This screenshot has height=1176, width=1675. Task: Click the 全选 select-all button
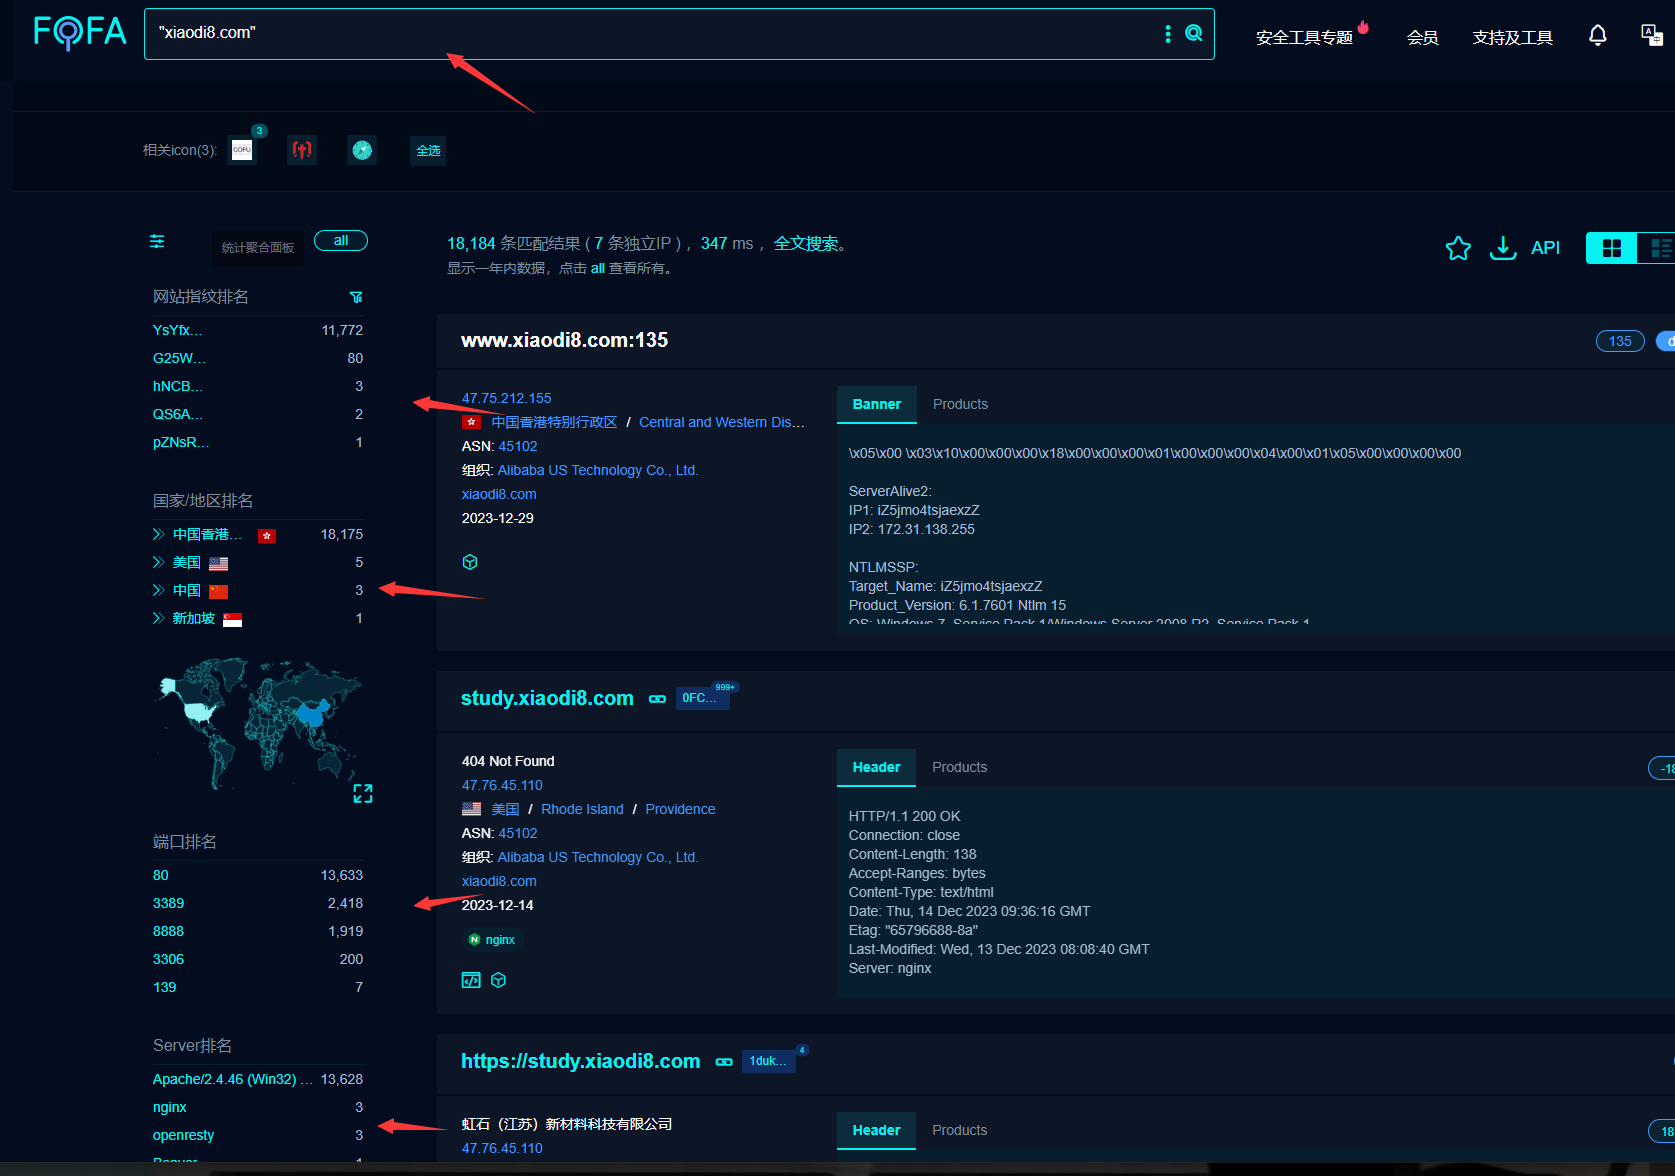tap(428, 150)
